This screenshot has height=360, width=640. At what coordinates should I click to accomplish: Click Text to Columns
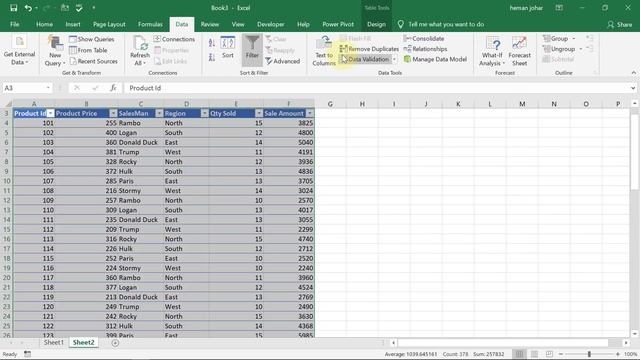(324, 51)
